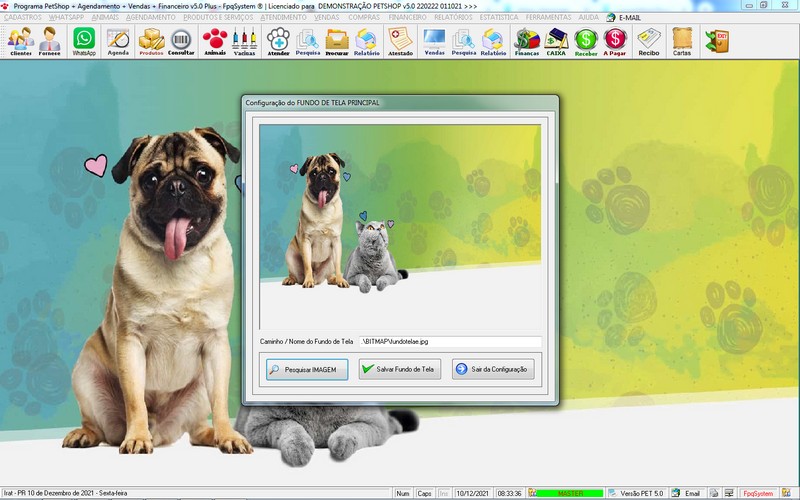Open the VENDAS menu
Viewport: 800px width, 500px height.
point(327,17)
